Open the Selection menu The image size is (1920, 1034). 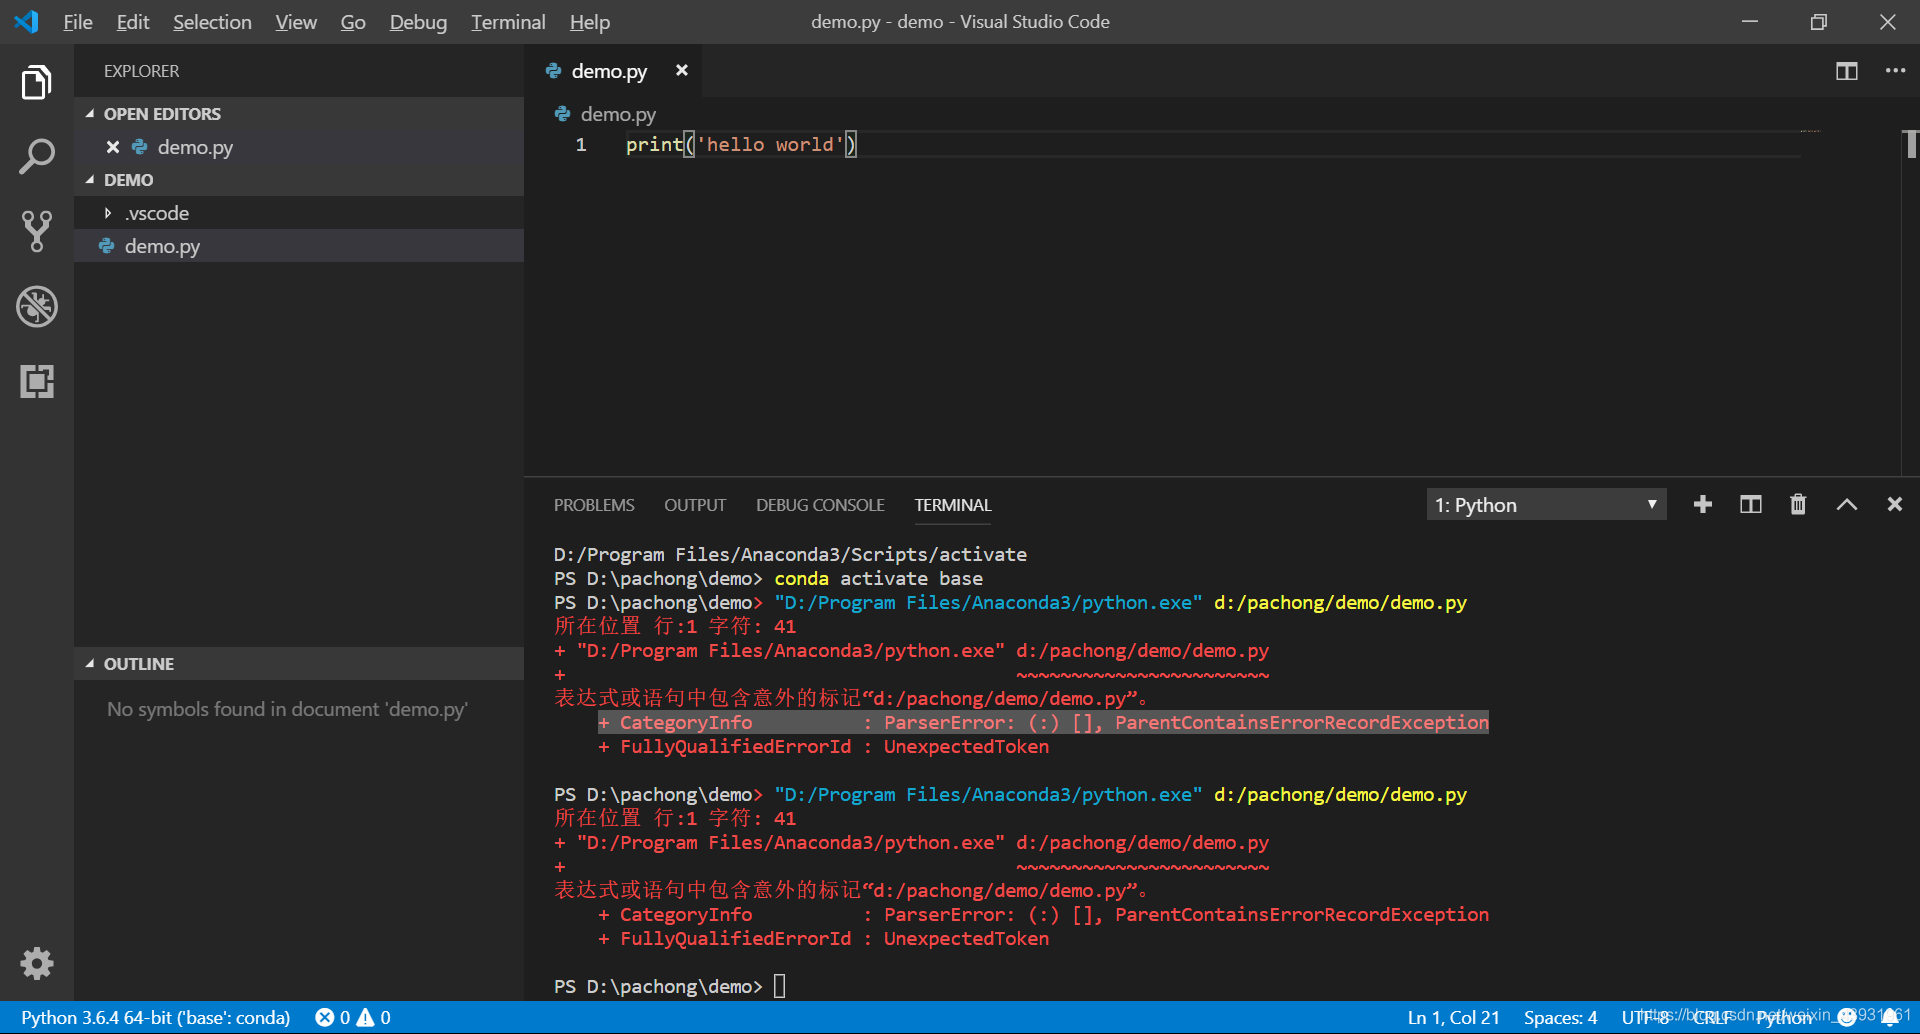(212, 22)
